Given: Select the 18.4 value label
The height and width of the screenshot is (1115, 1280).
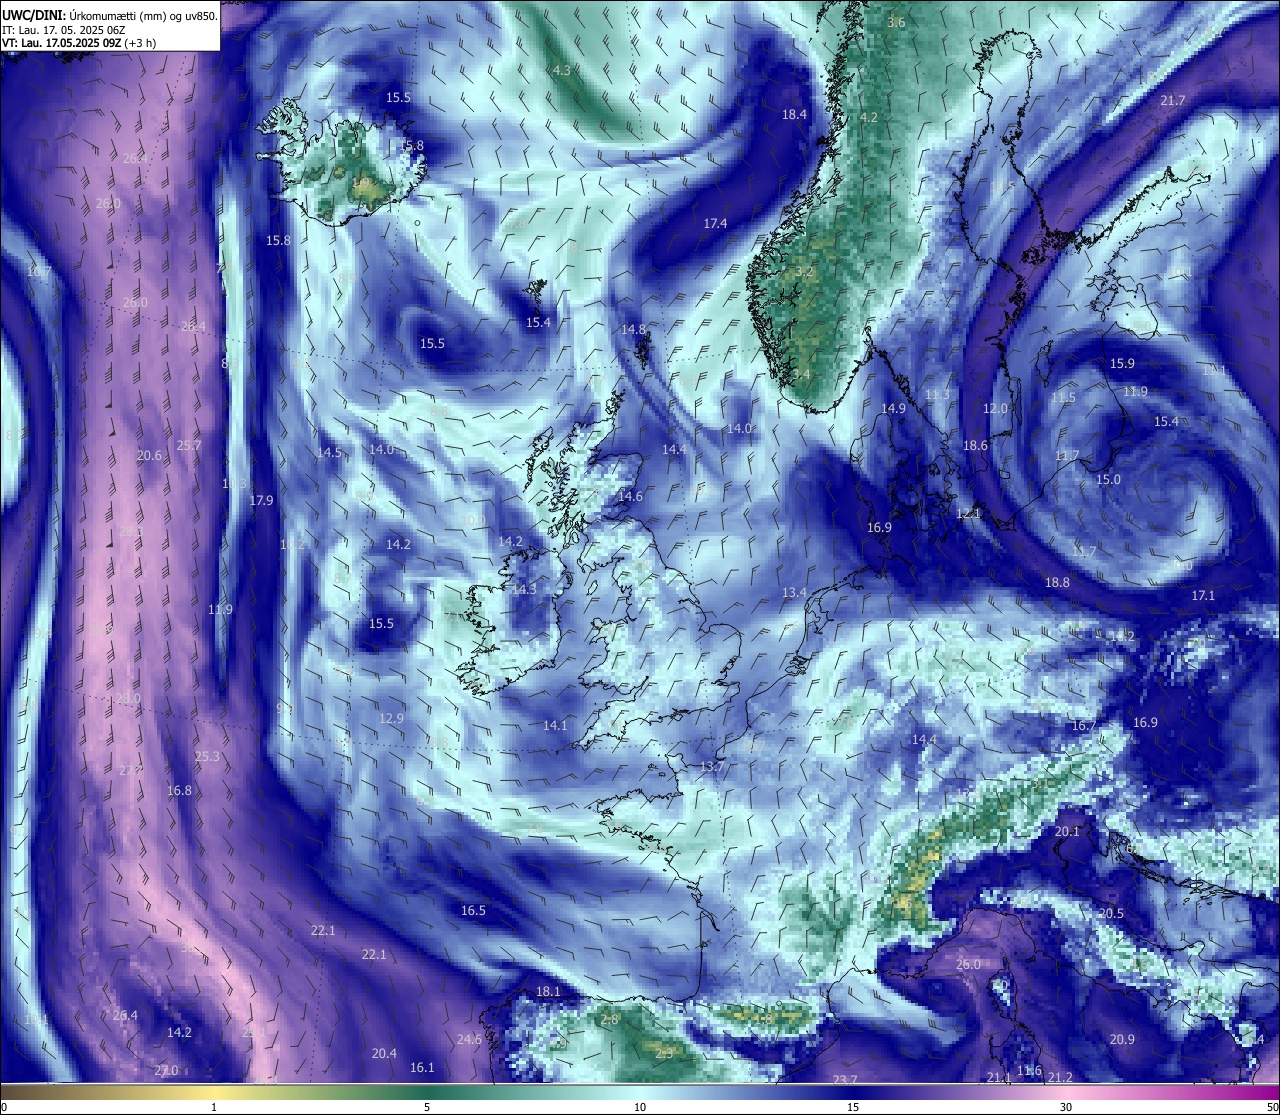Looking at the screenshot, I should click(794, 115).
